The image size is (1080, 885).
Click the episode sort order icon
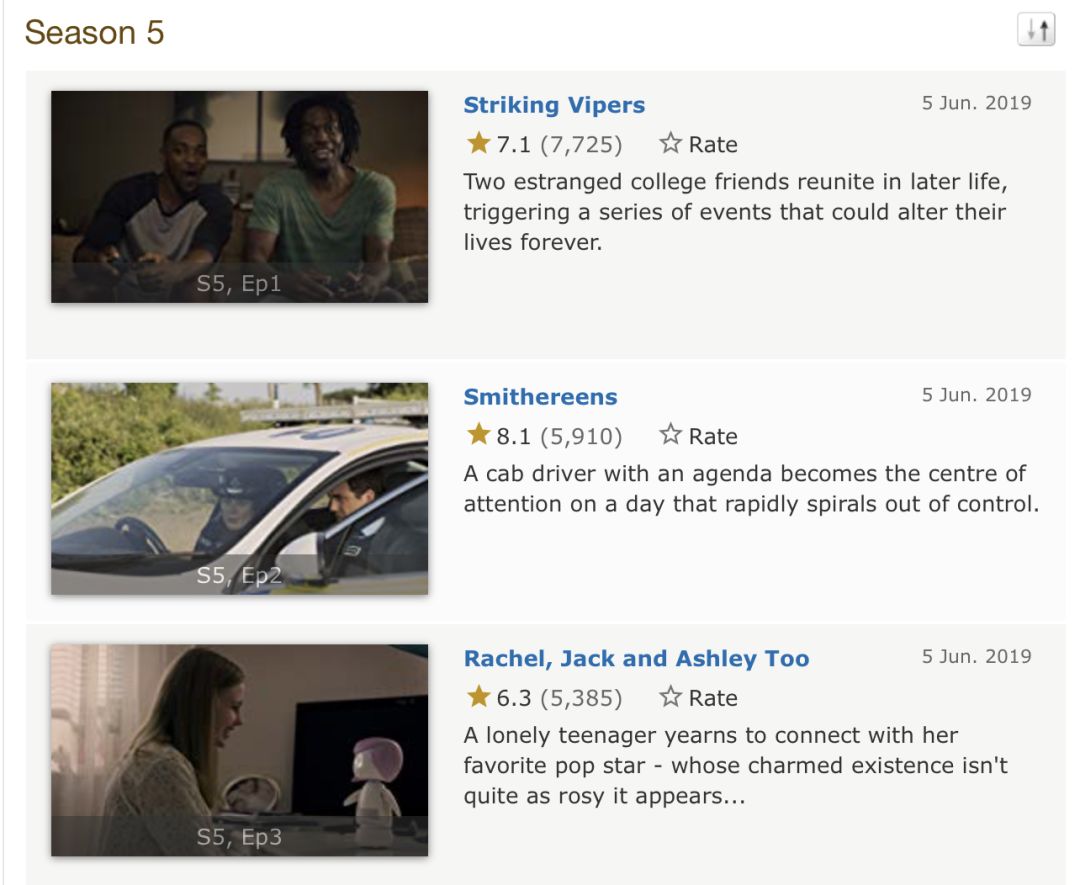[1036, 31]
